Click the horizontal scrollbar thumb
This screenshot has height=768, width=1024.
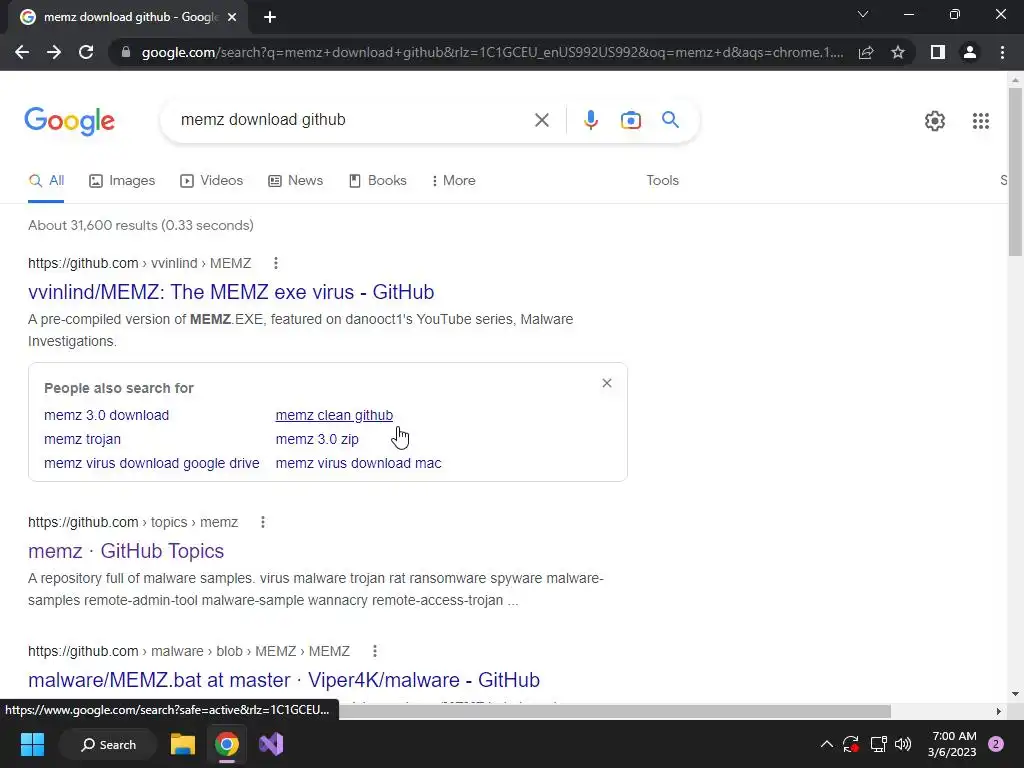614,711
